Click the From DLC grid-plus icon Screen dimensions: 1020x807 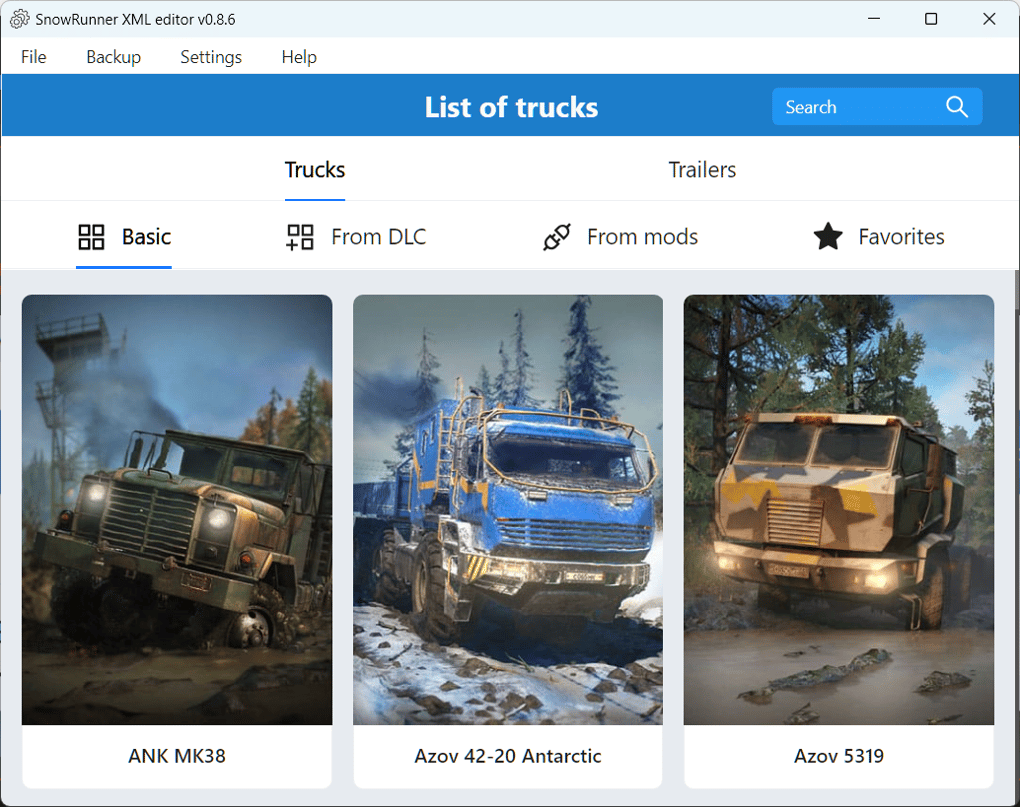(x=300, y=237)
